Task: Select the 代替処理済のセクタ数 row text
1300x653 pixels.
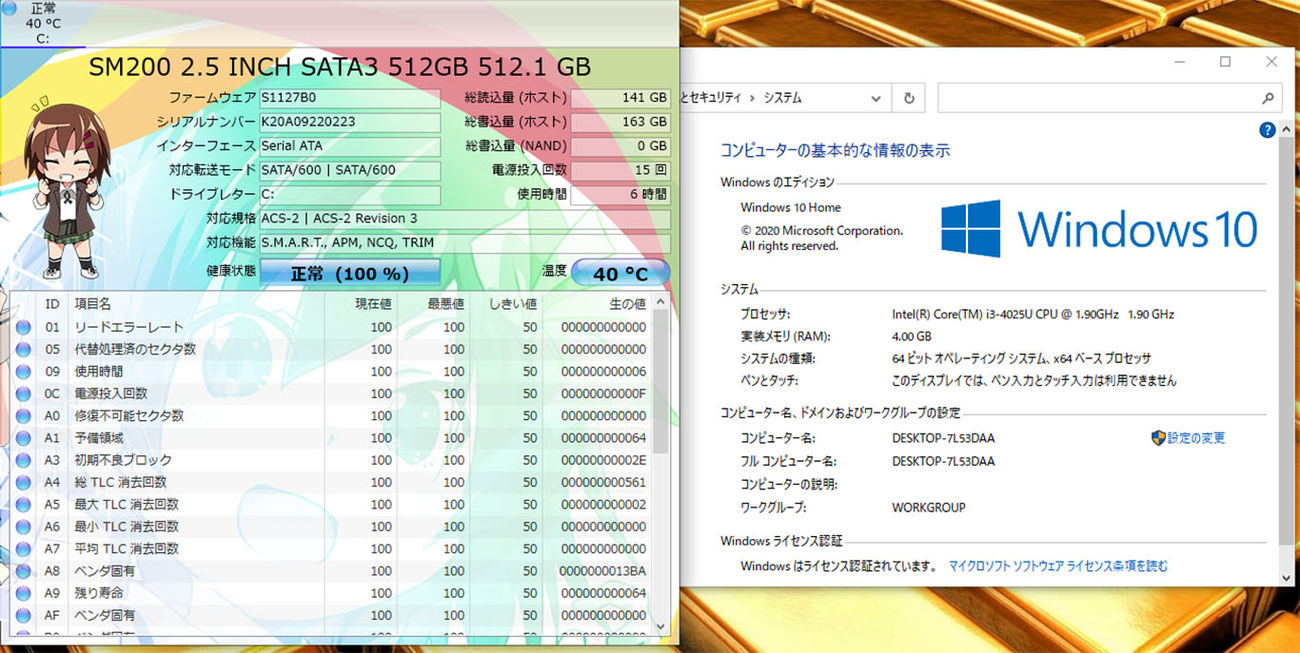Action: click(135, 350)
